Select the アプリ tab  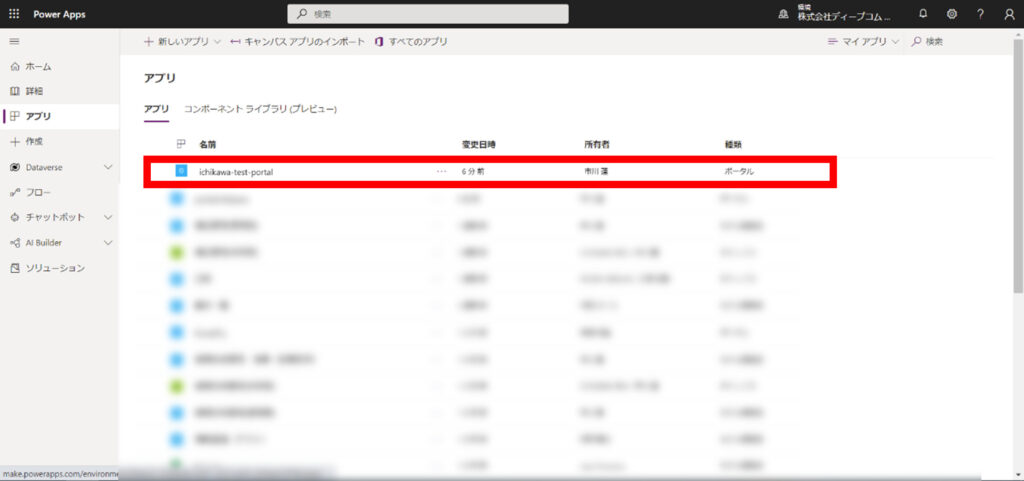(x=156, y=108)
